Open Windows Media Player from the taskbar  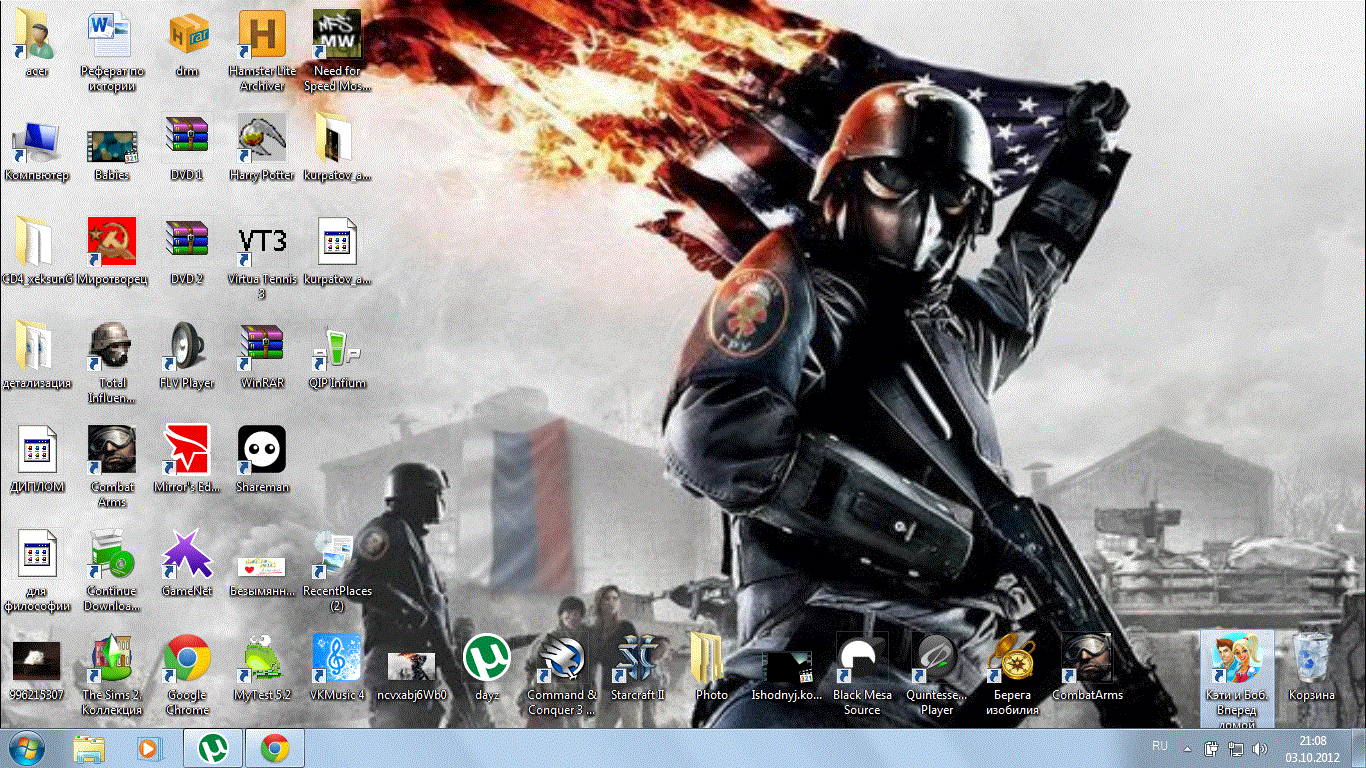[150, 748]
